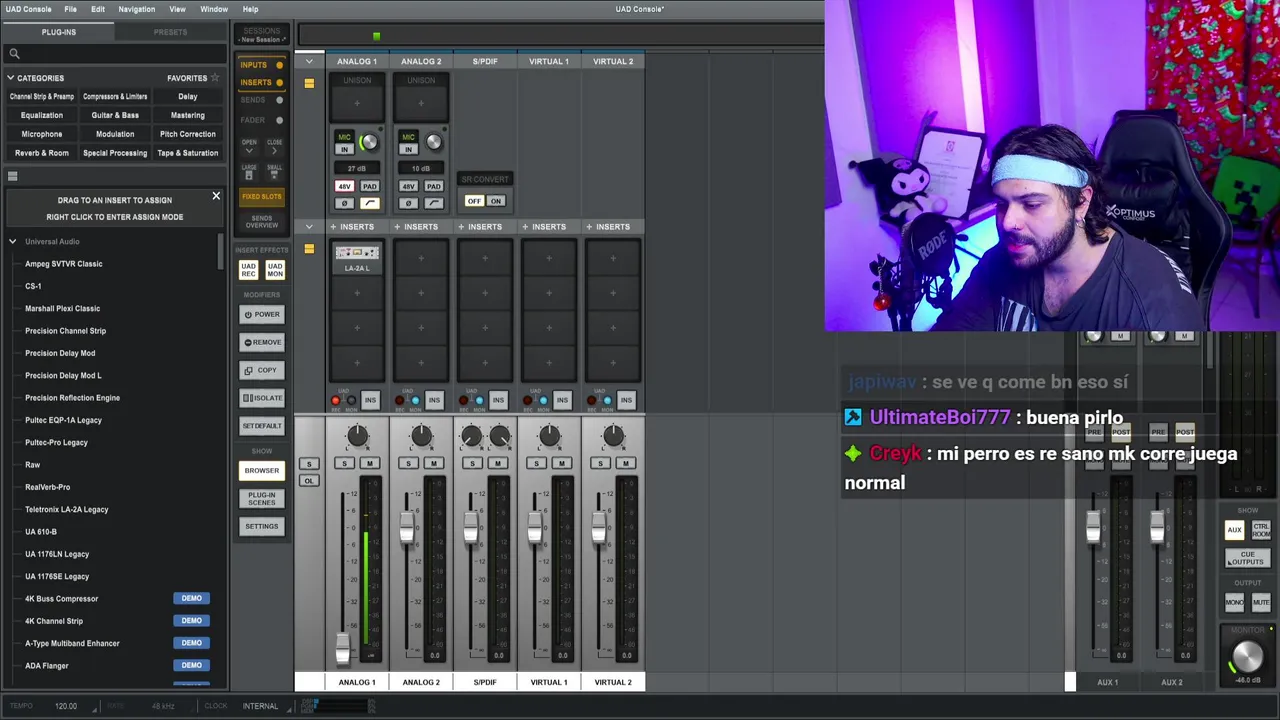Open console SETTINGS
This screenshot has height=720, width=1280.
pyautogui.click(x=262, y=526)
